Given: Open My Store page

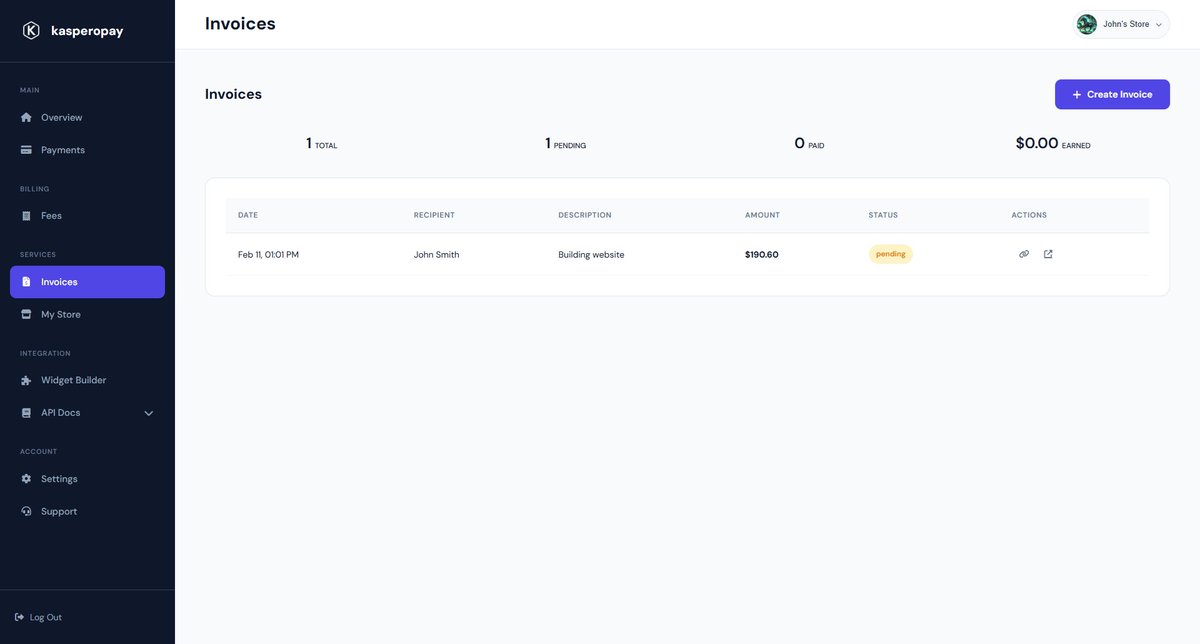Looking at the screenshot, I should click(x=87, y=314).
